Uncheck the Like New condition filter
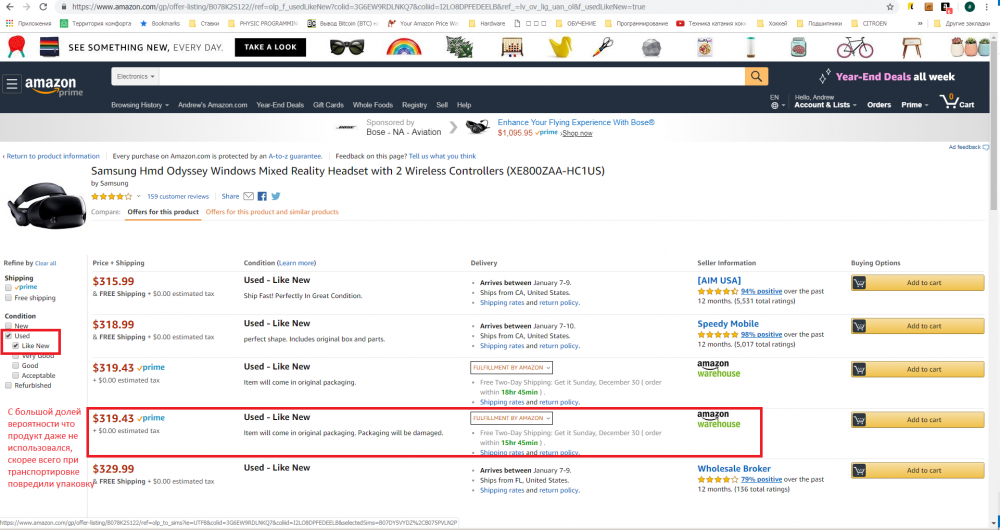The image size is (1000, 530). tap(17, 346)
